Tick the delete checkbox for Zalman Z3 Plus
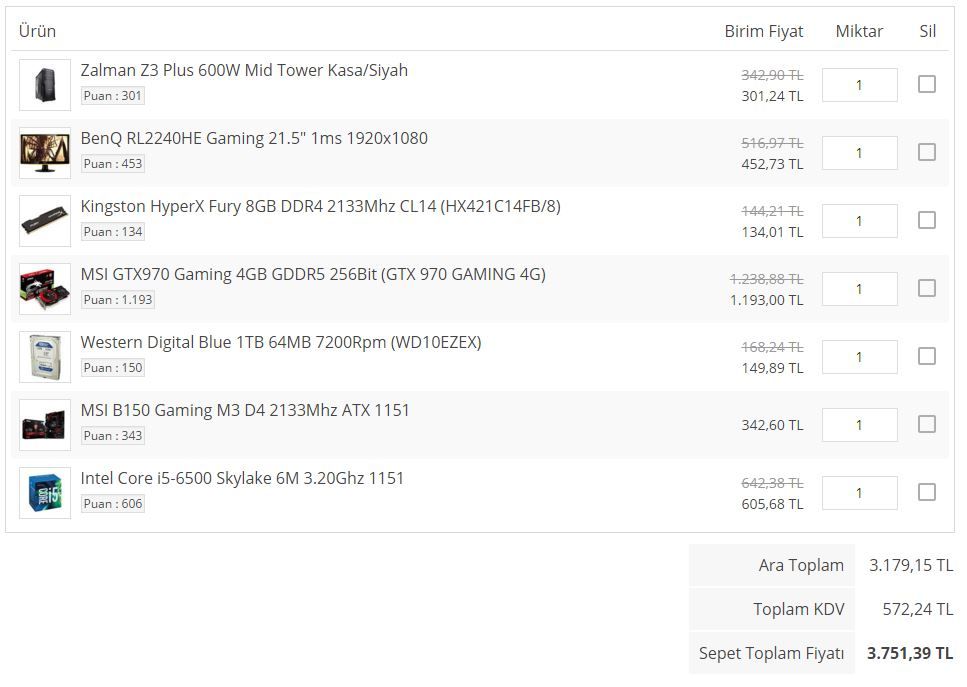 pyautogui.click(x=926, y=84)
